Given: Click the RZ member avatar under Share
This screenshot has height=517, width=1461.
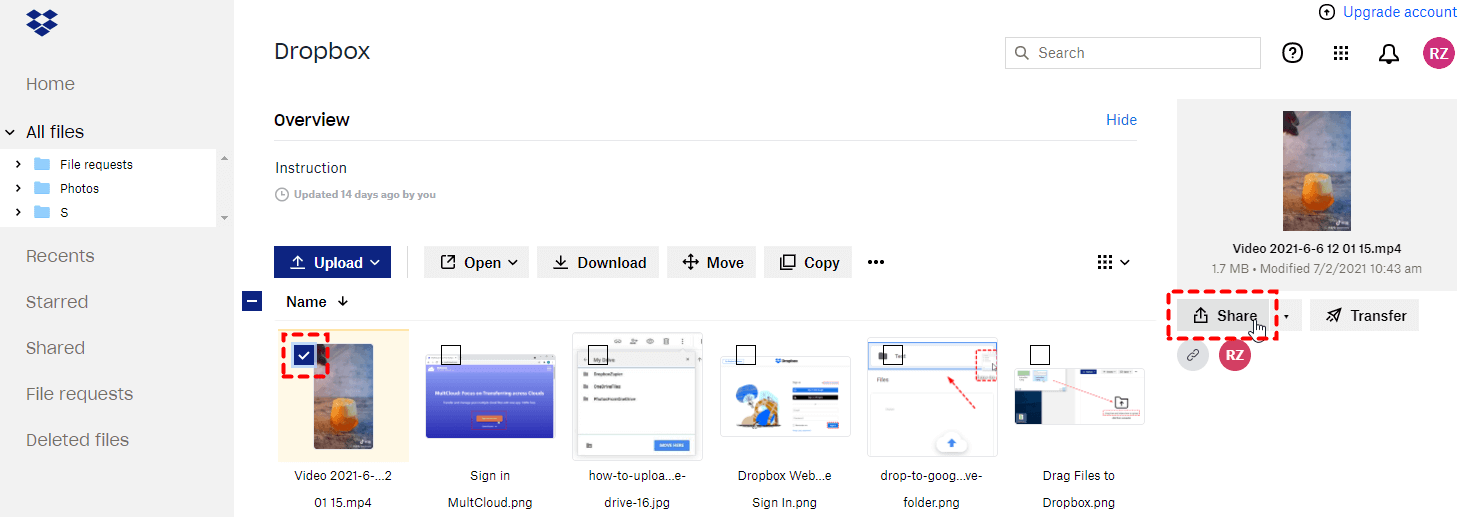Looking at the screenshot, I should [x=1235, y=355].
